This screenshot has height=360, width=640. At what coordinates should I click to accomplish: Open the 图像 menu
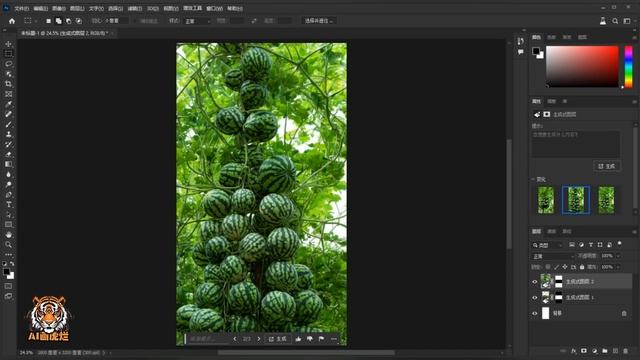click(x=59, y=8)
